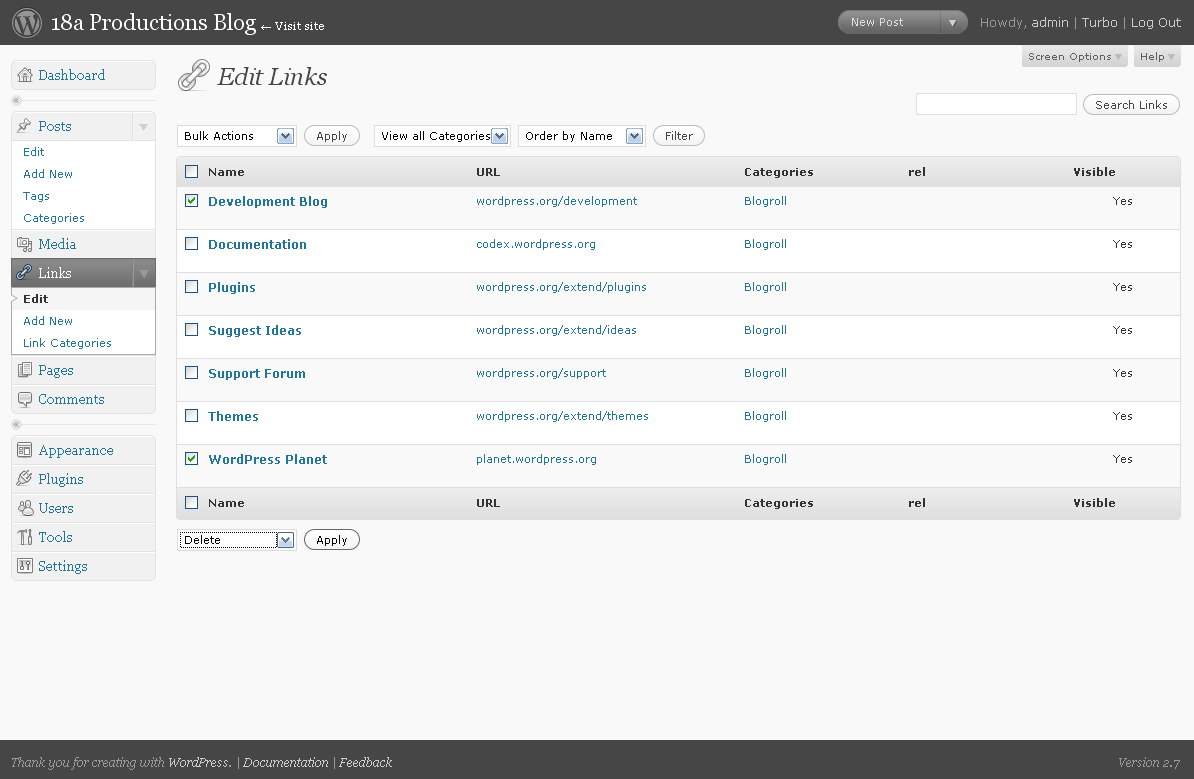Open the WordPress Planet link name
1194x779 pixels.
click(x=267, y=460)
